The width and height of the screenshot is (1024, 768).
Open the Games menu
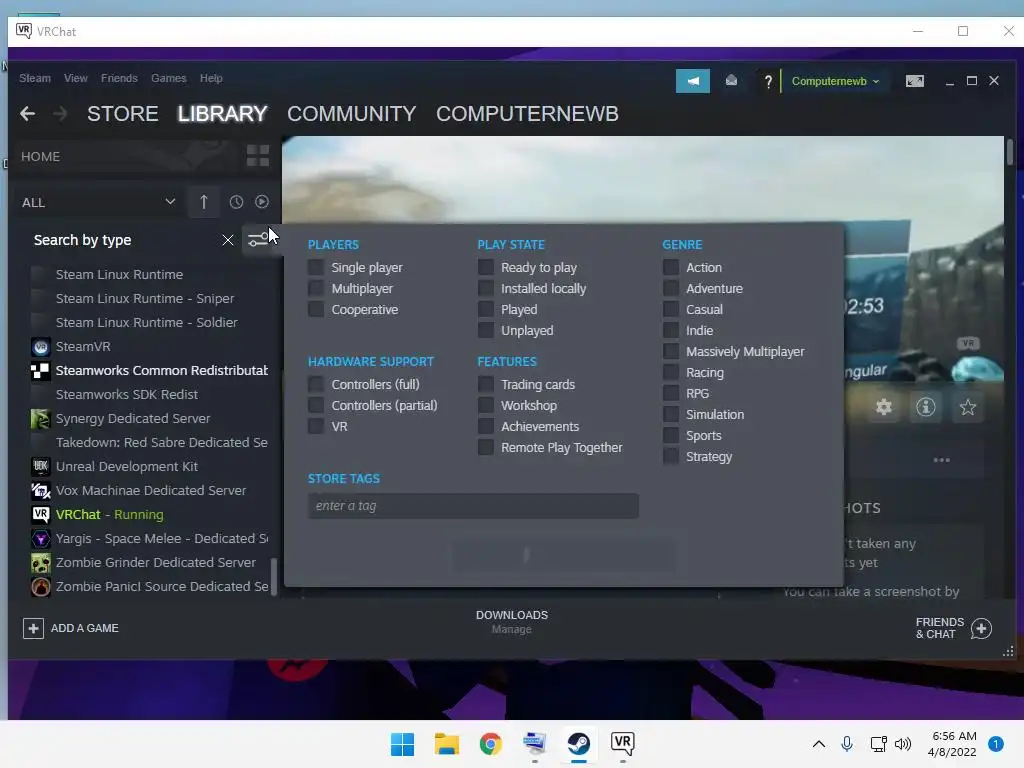[168, 78]
